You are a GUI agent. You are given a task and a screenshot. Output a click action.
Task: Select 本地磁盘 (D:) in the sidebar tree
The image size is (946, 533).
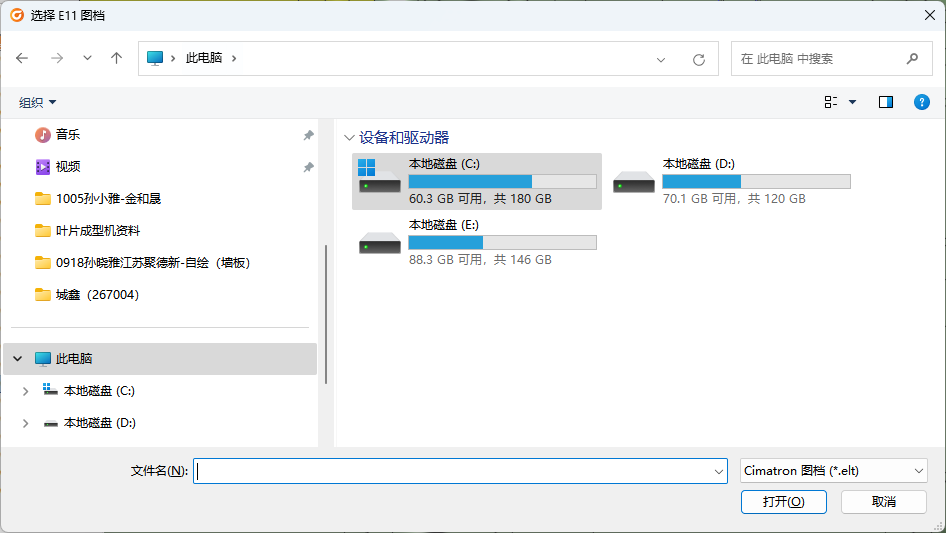pos(99,423)
